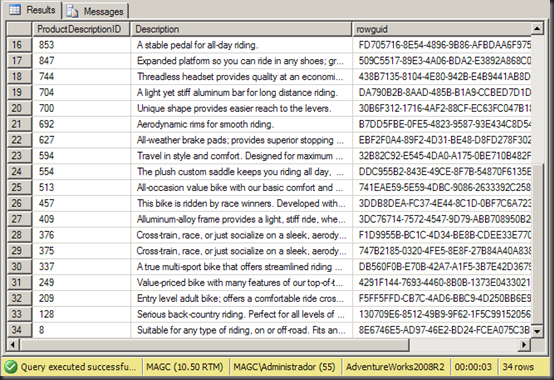Click 'All-weather brake pads' description cell
The width and height of the screenshot is (554, 380).
click(x=241, y=140)
